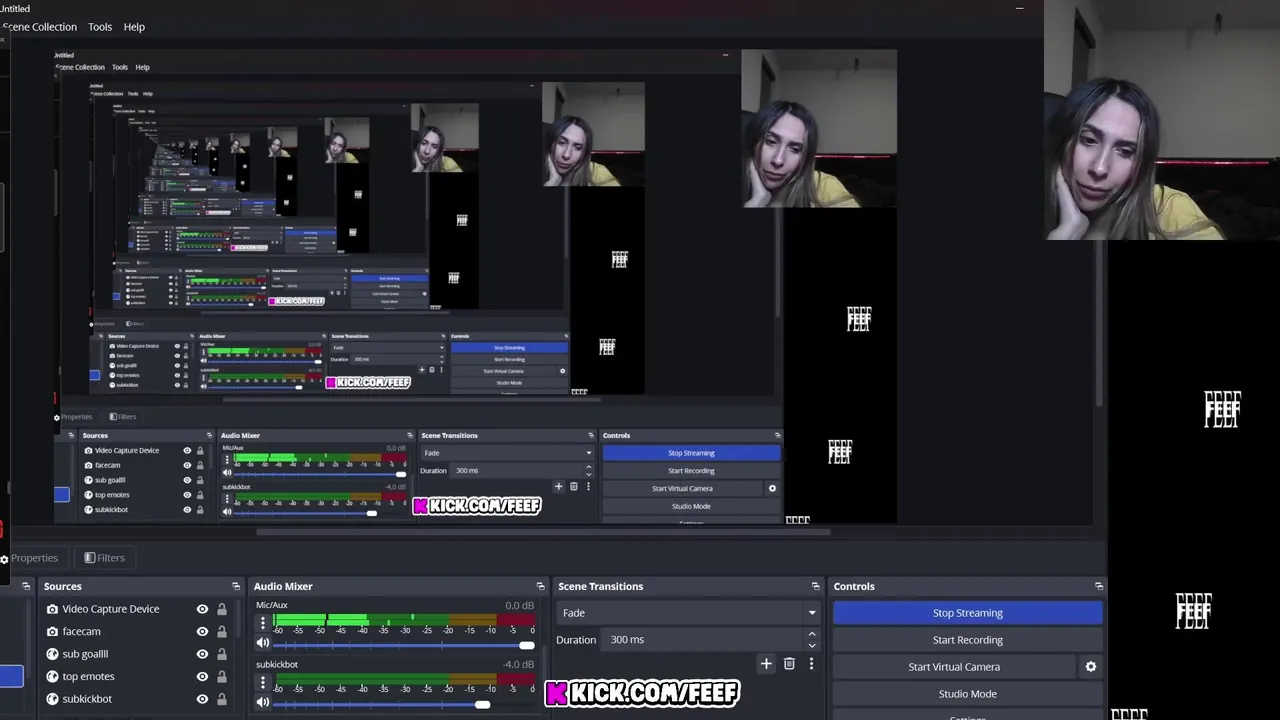
Task: Mute Mic/Aux with its speaker icon
Action: click(263, 644)
